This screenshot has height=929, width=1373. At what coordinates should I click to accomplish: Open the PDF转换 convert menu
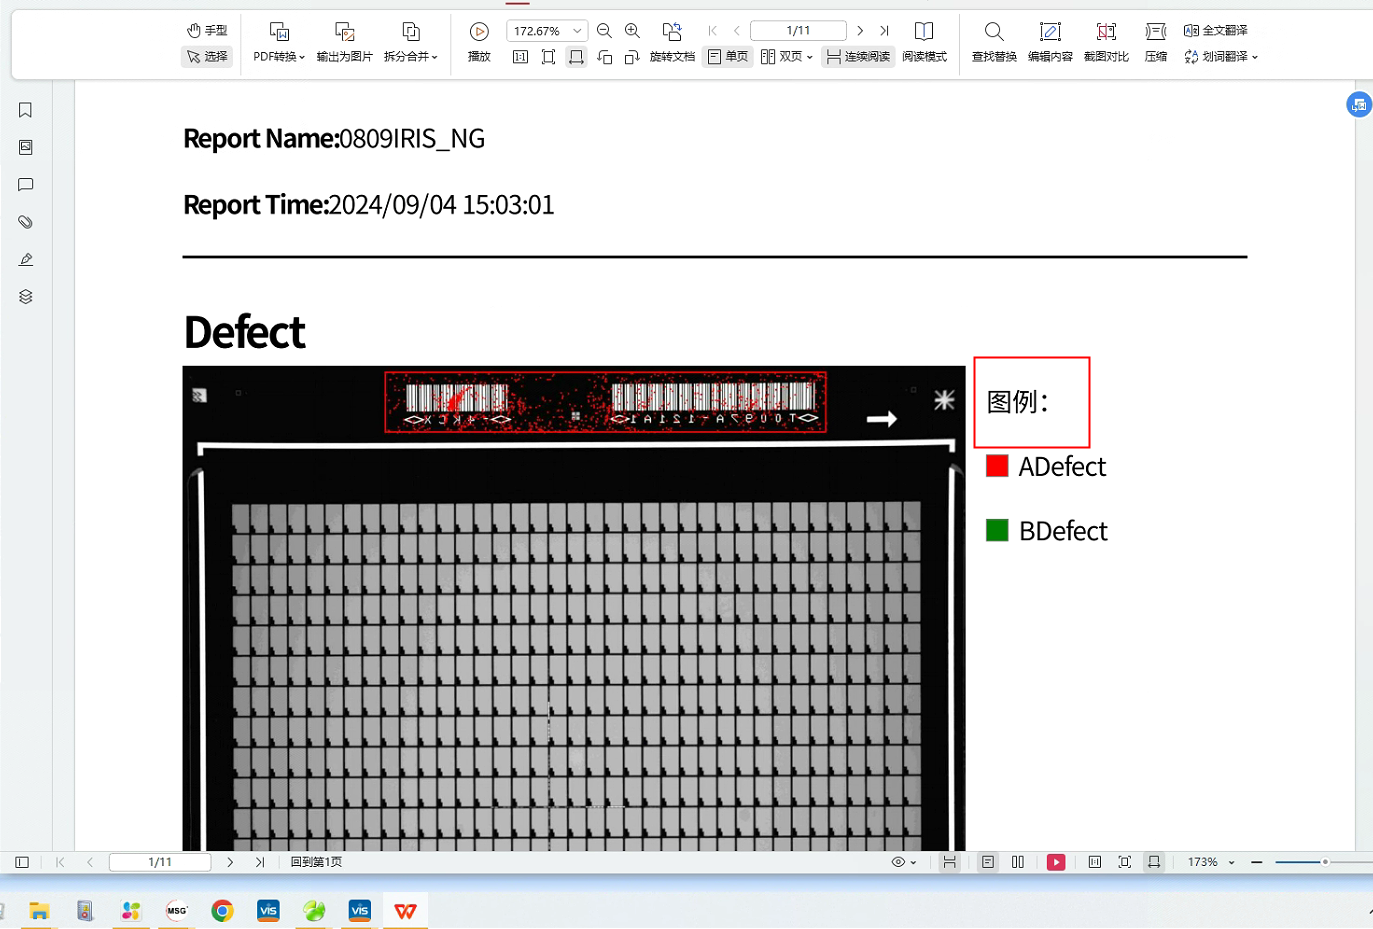point(279,43)
